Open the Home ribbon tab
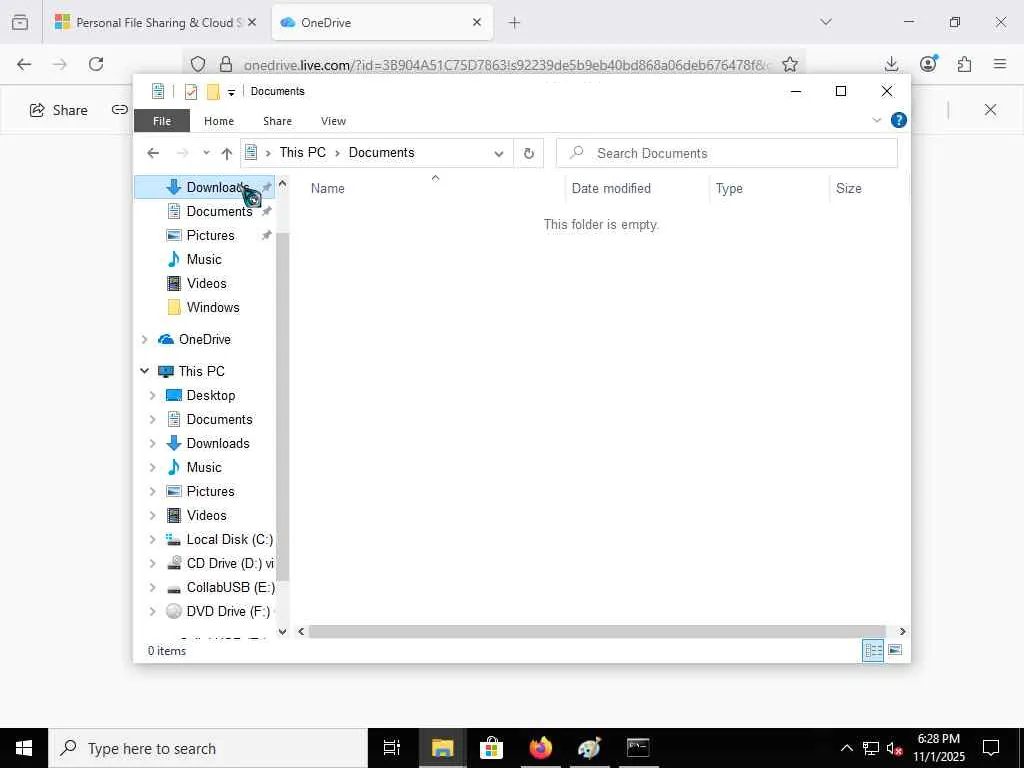 pyautogui.click(x=219, y=121)
